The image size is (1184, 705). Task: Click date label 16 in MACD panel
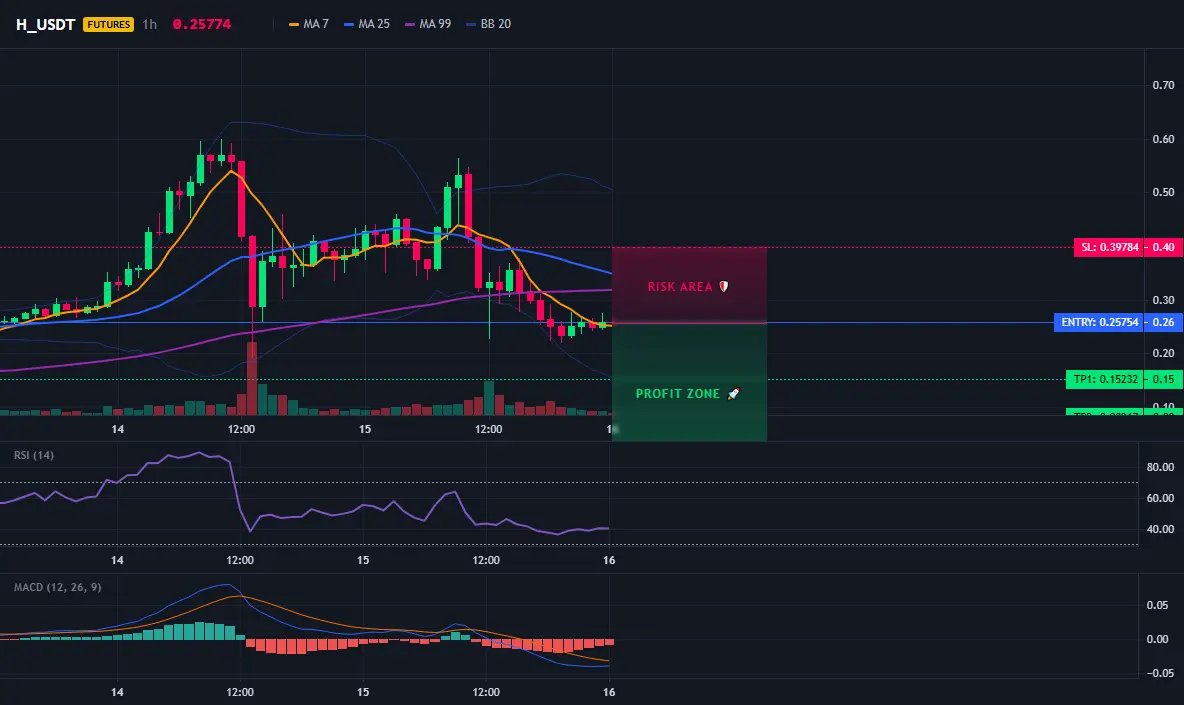click(609, 692)
